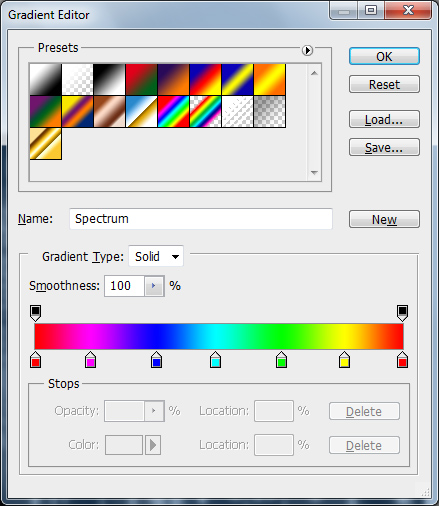The height and width of the screenshot is (506, 439).
Task: Pick the gold metallic preset thumbnail
Action: coord(46,144)
